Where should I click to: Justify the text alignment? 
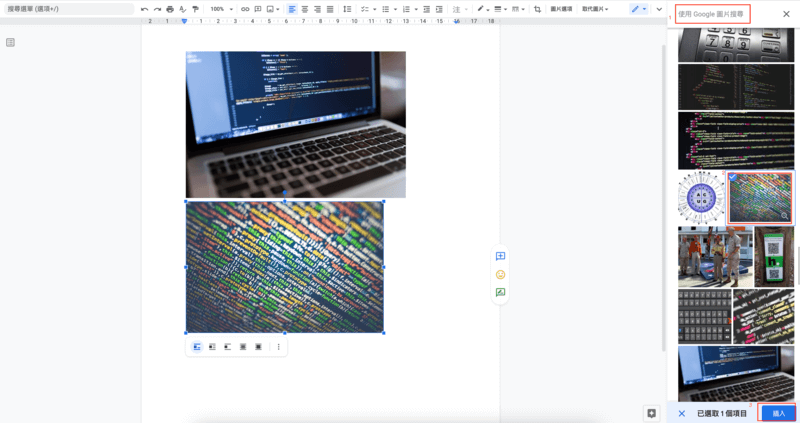330,9
